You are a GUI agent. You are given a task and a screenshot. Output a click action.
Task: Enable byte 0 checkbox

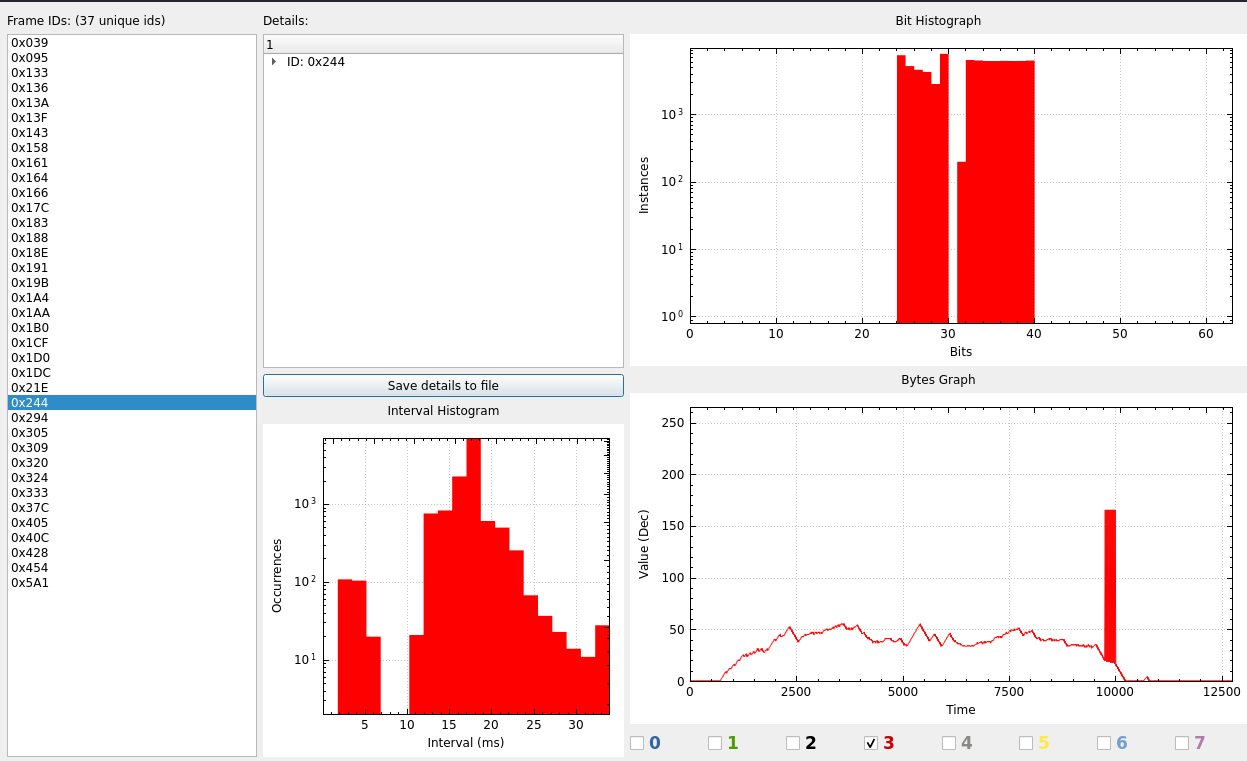(637, 743)
